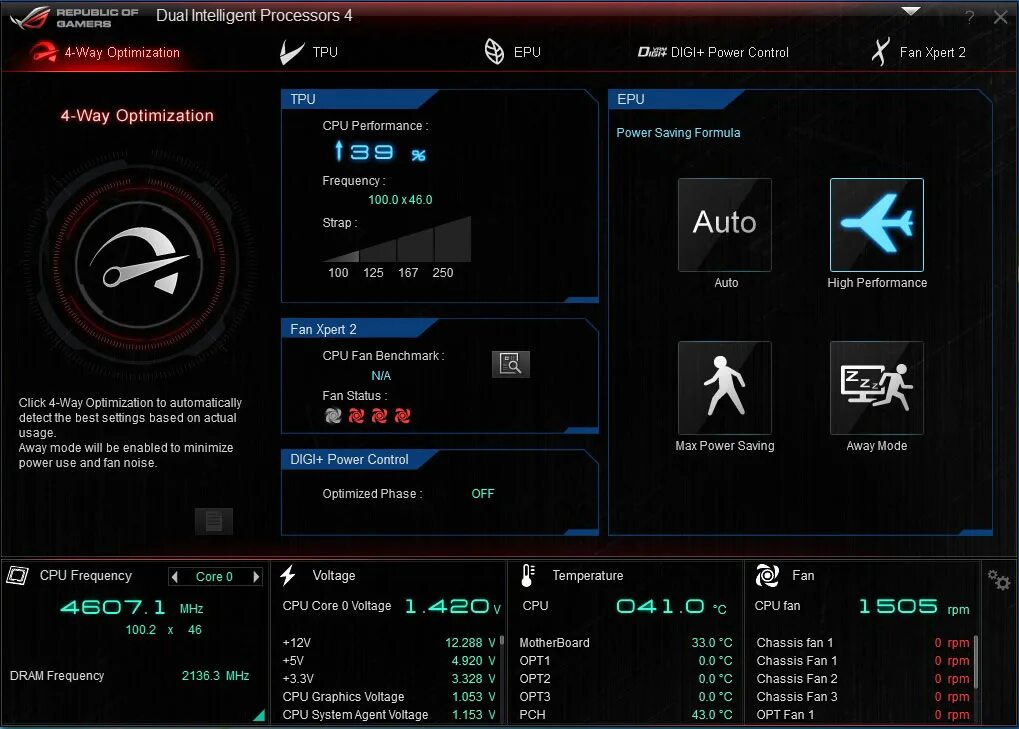Open the CPU Fan Benchmark details icon

coord(511,364)
